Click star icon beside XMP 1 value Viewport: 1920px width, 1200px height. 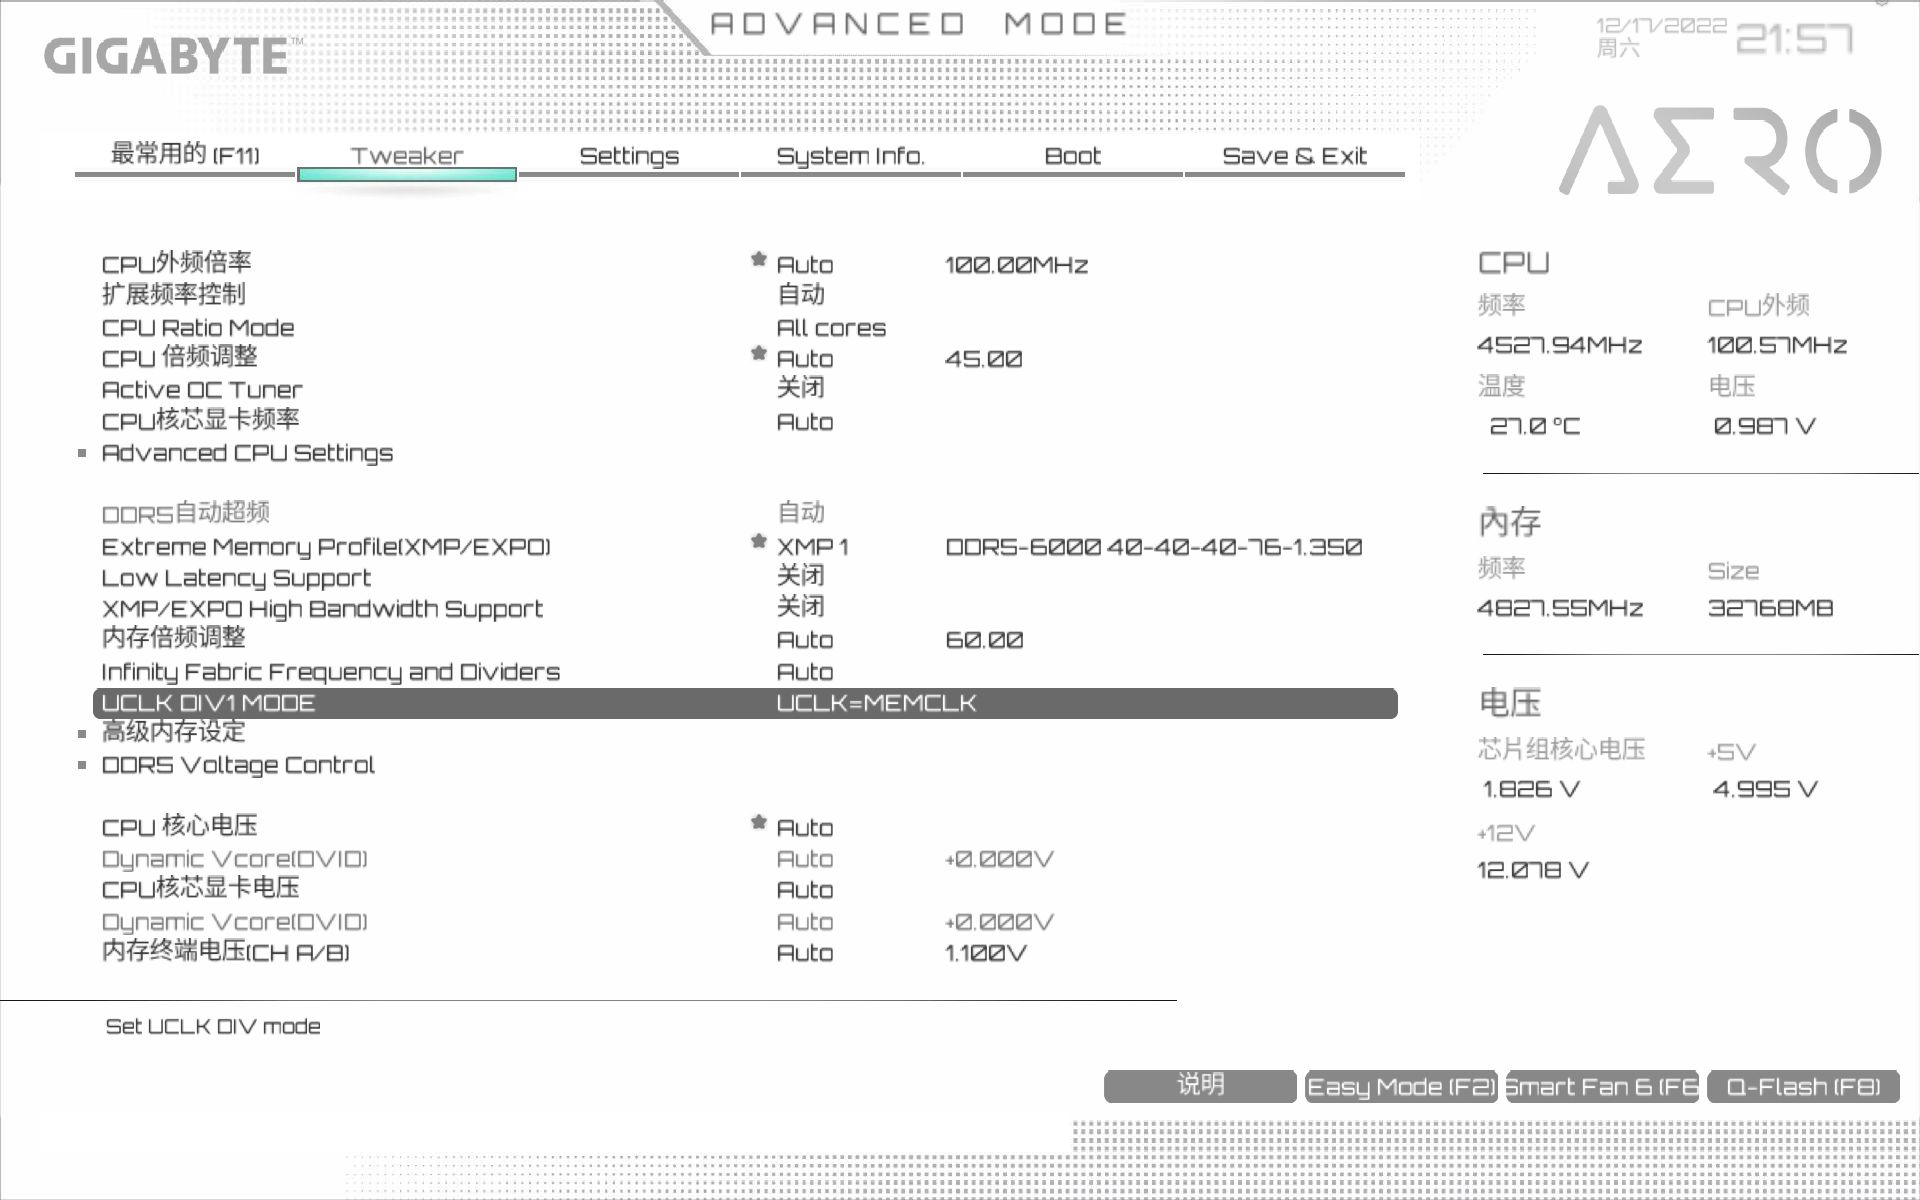(758, 542)
